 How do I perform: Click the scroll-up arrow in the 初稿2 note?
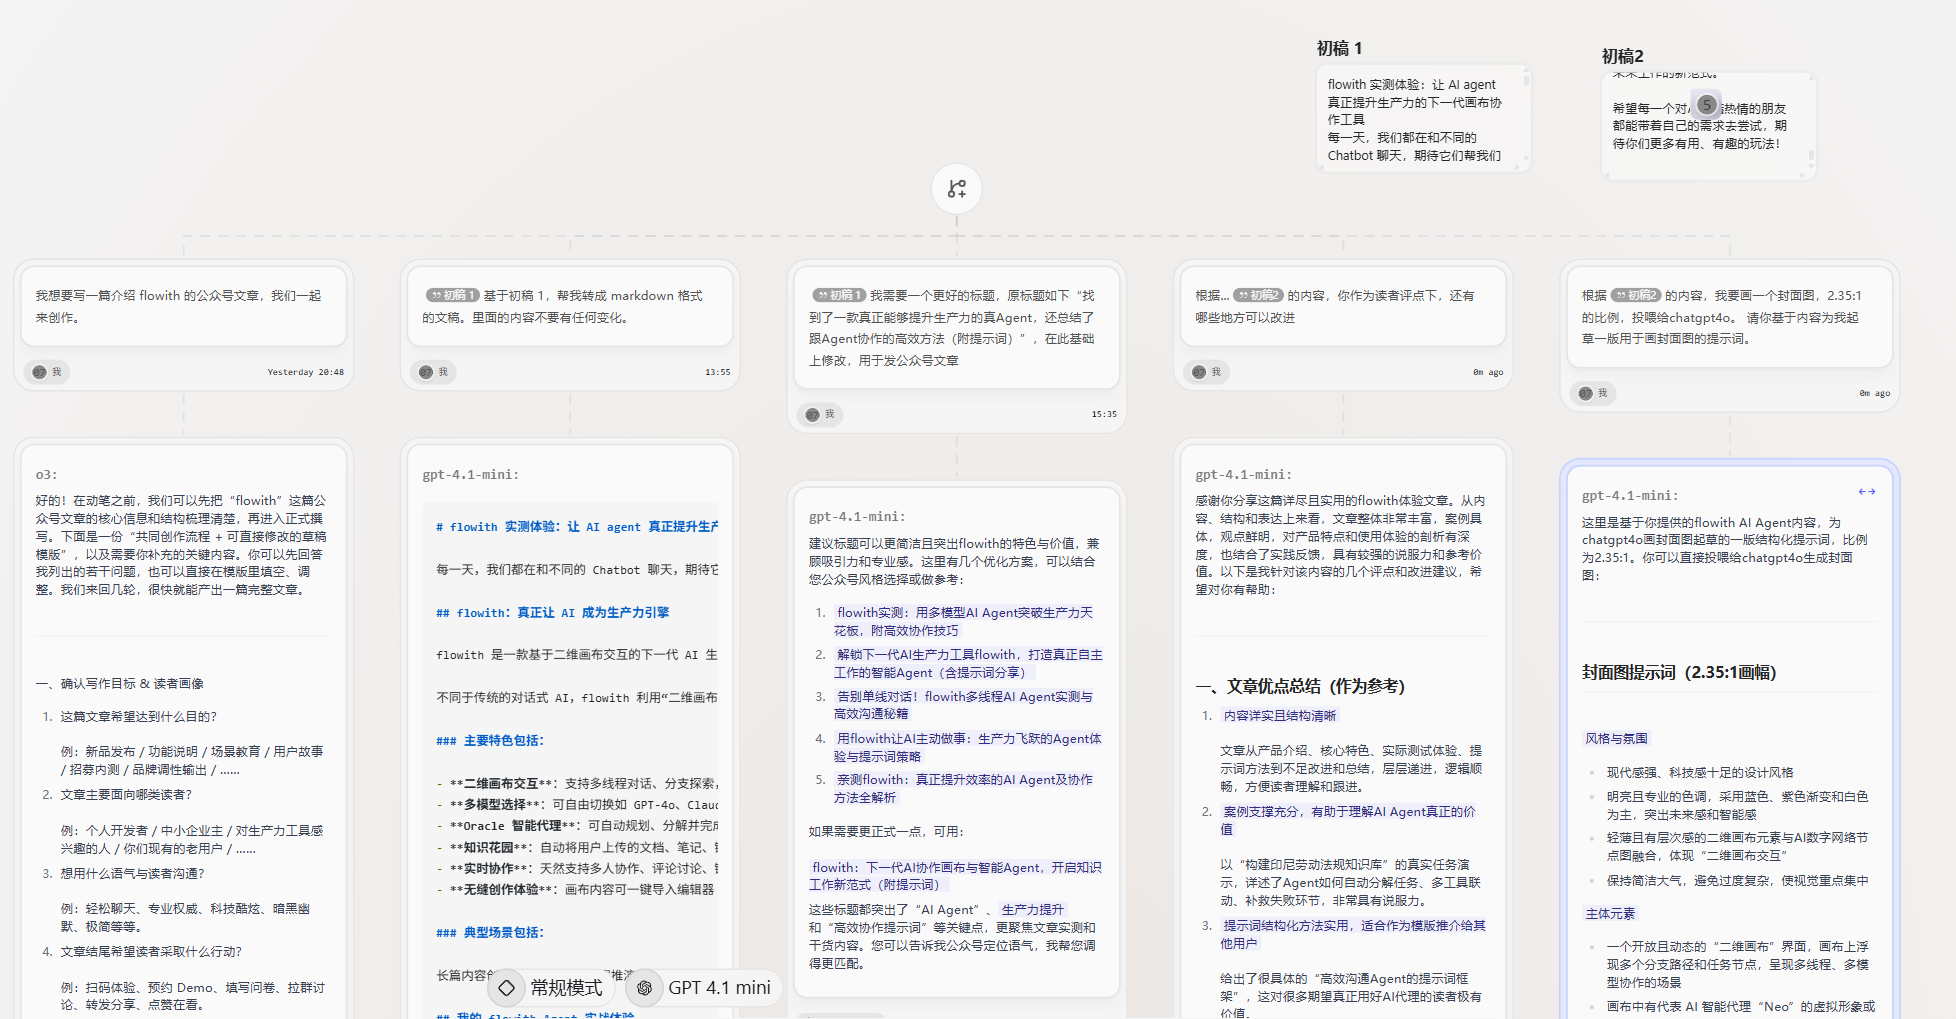(x=1811, y=77)
